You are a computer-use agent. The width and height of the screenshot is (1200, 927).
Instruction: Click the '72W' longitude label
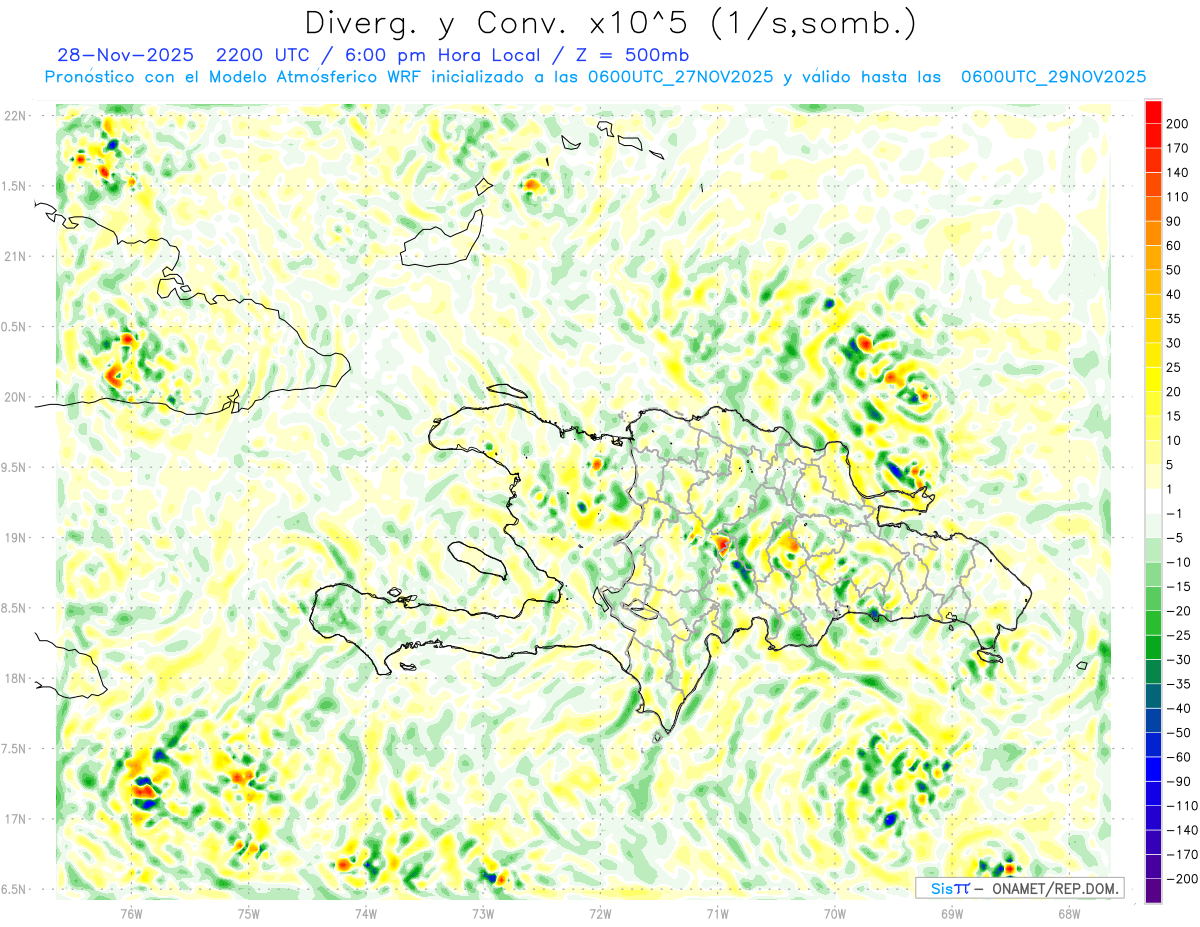point(600,913)
